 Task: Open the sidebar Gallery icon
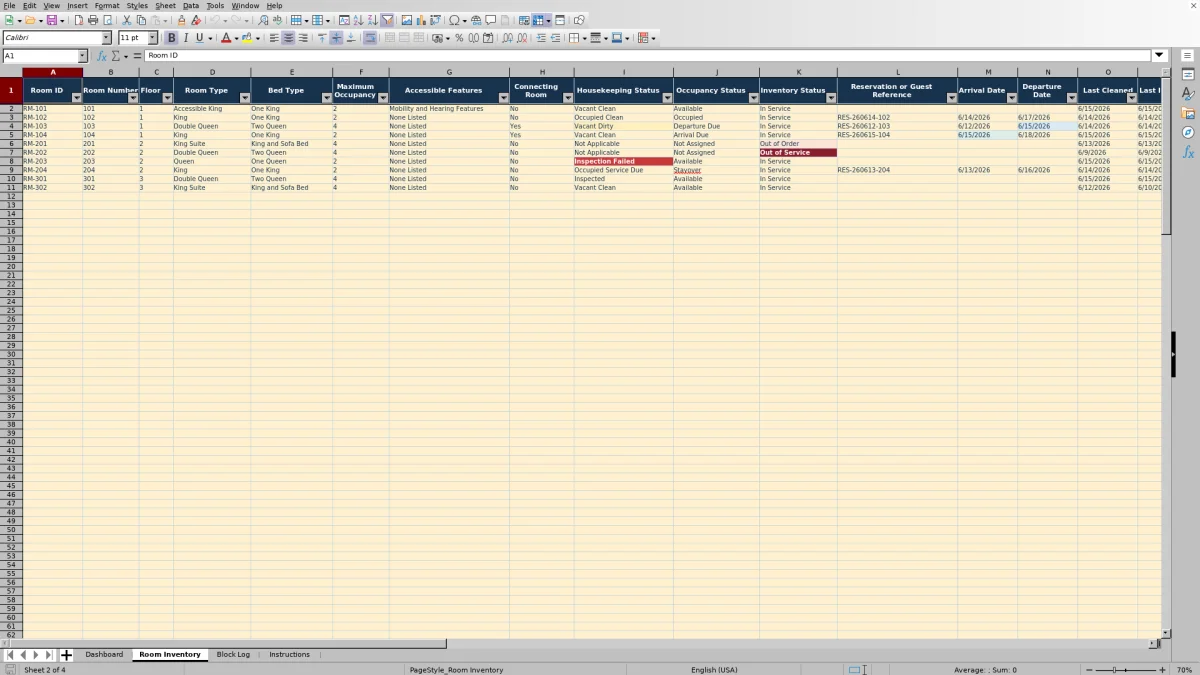(1188, 113)
